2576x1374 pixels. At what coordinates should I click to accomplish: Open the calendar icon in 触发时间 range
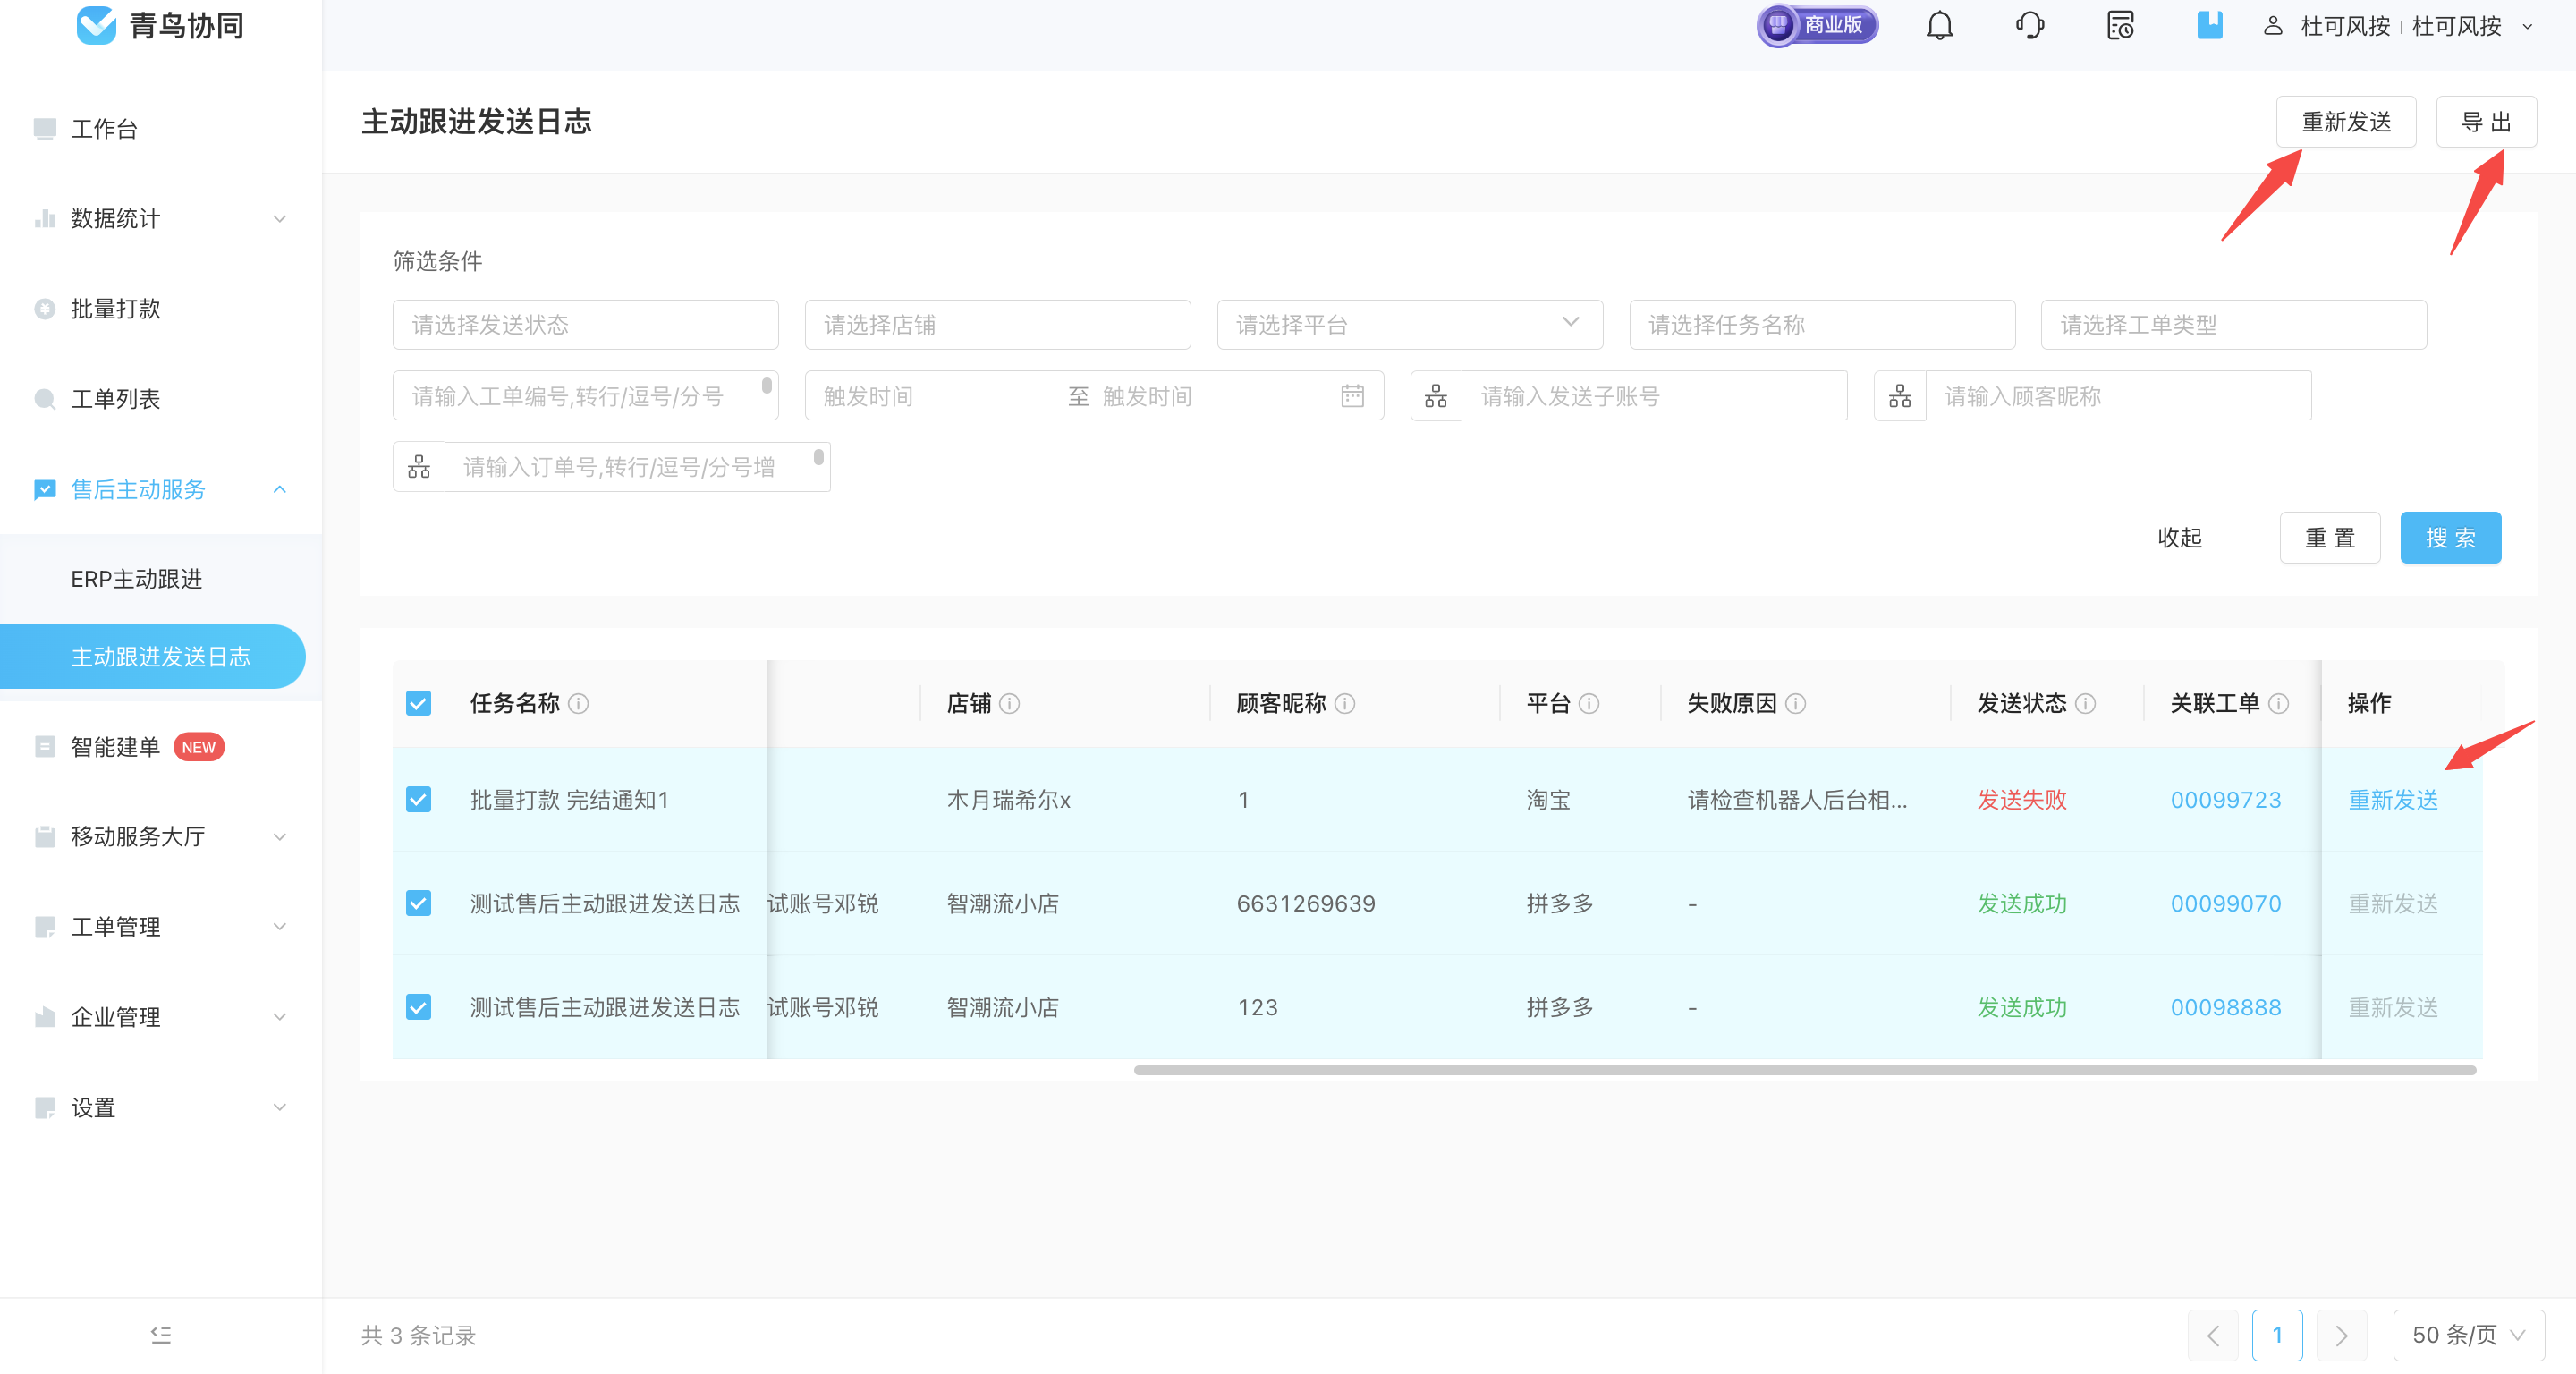[x=1352, y=396]
